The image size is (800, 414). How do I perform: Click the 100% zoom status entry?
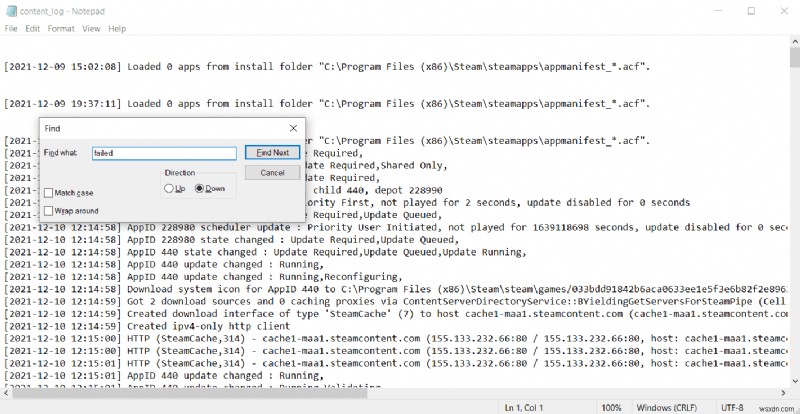pyautogui.click(x=611, y=408)
